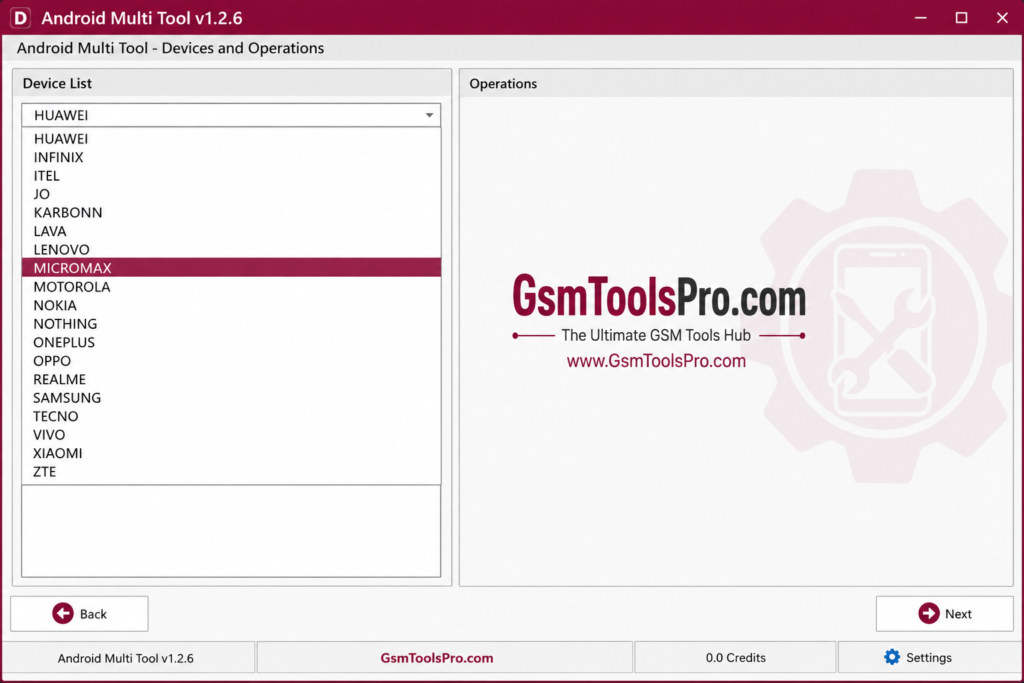Select NOTHING from the brand list
Image resolution: width=1024 pixels, height=683 pixels.
tap(231, 324)
